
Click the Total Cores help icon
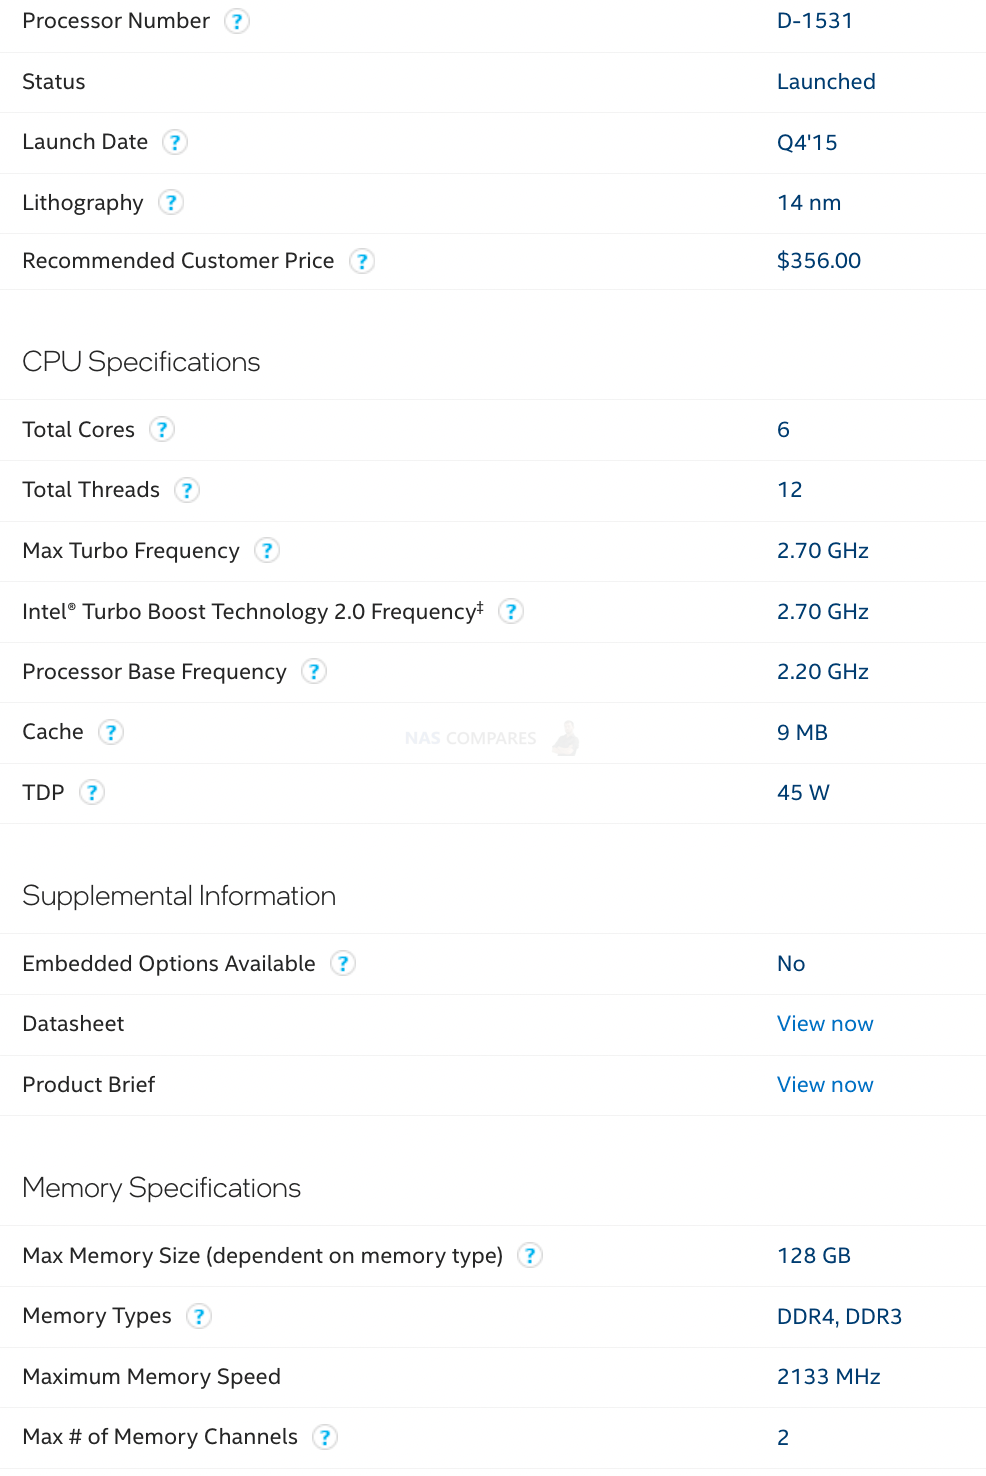click(162, 430)
